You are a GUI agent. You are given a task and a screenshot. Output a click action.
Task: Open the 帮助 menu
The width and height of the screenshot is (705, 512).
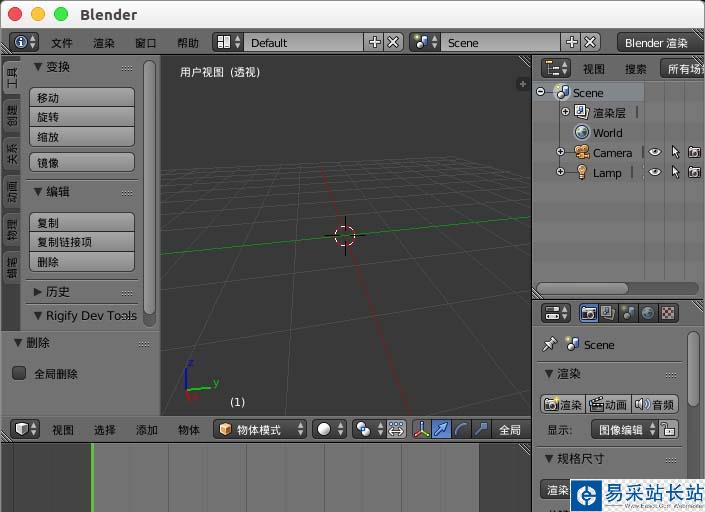point(188,43)
